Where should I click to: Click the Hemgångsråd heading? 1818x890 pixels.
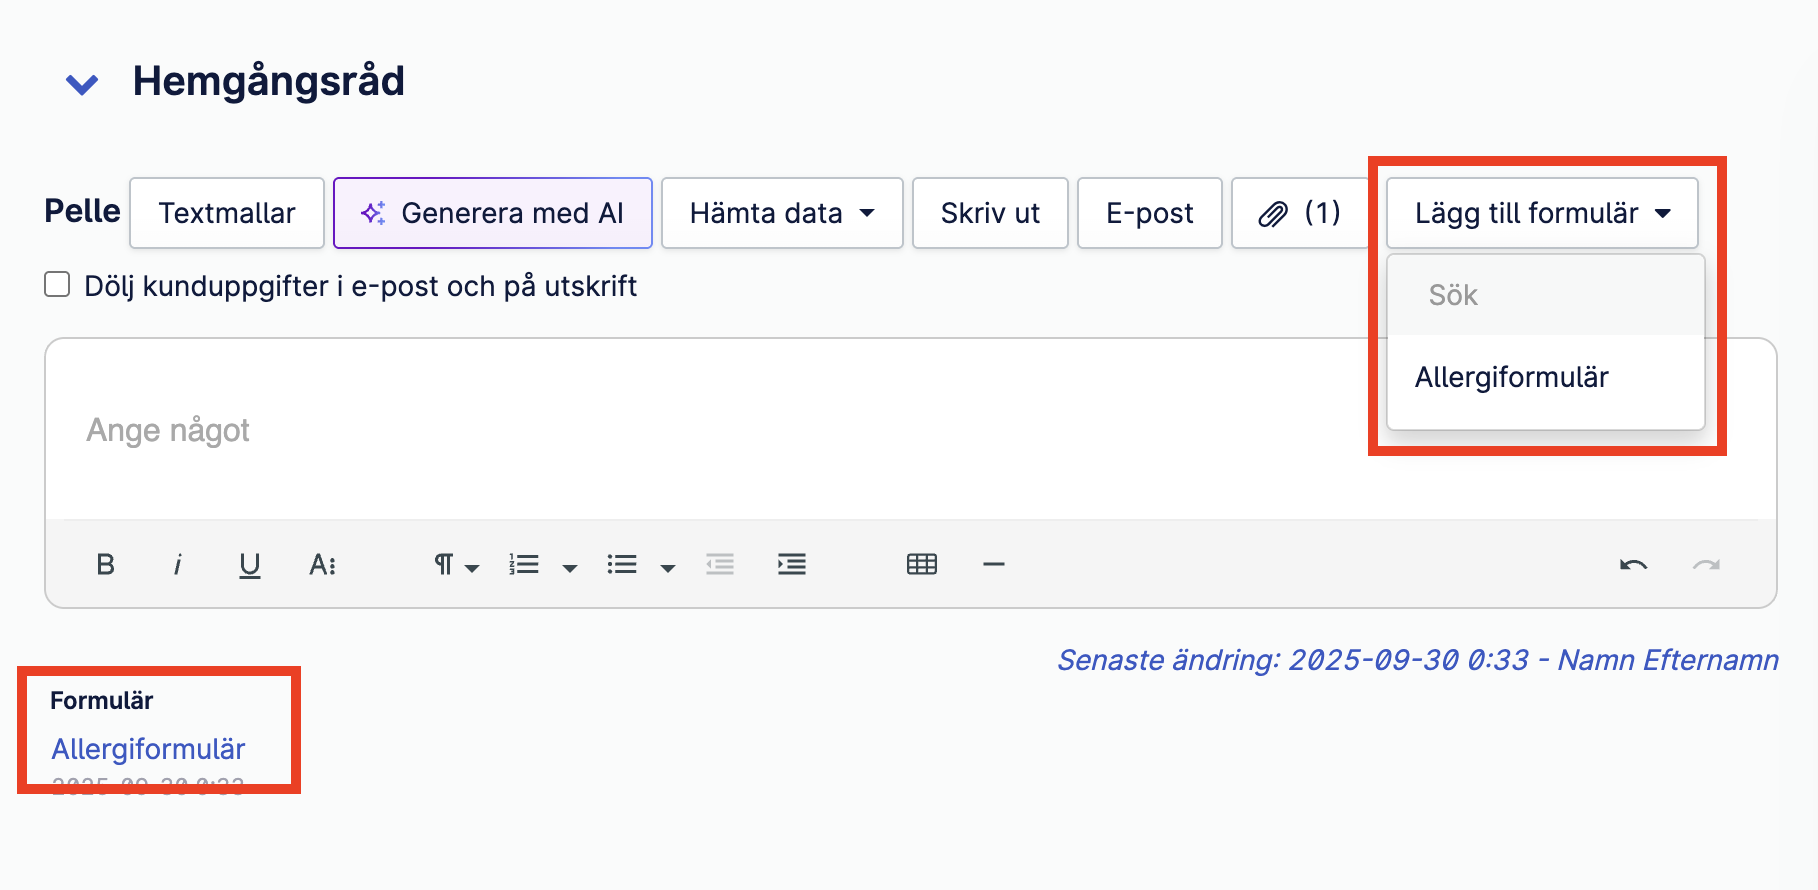(x=268, y=81)
